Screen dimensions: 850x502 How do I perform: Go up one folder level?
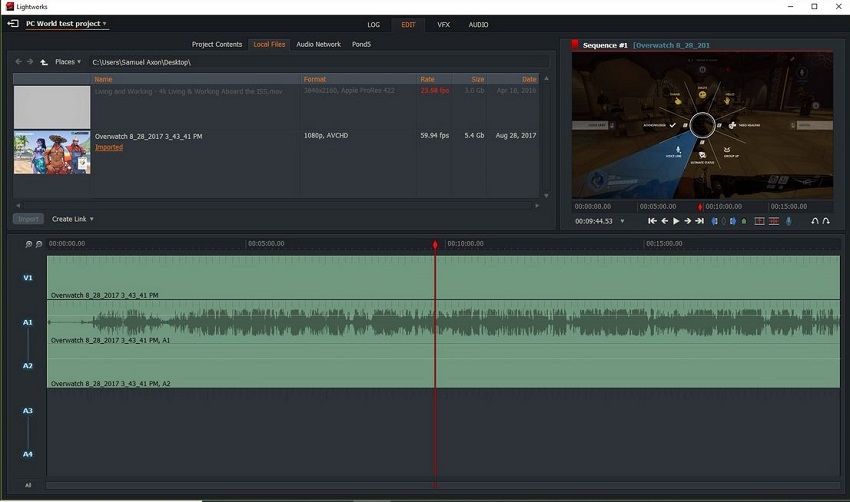(x=44, y=62)
